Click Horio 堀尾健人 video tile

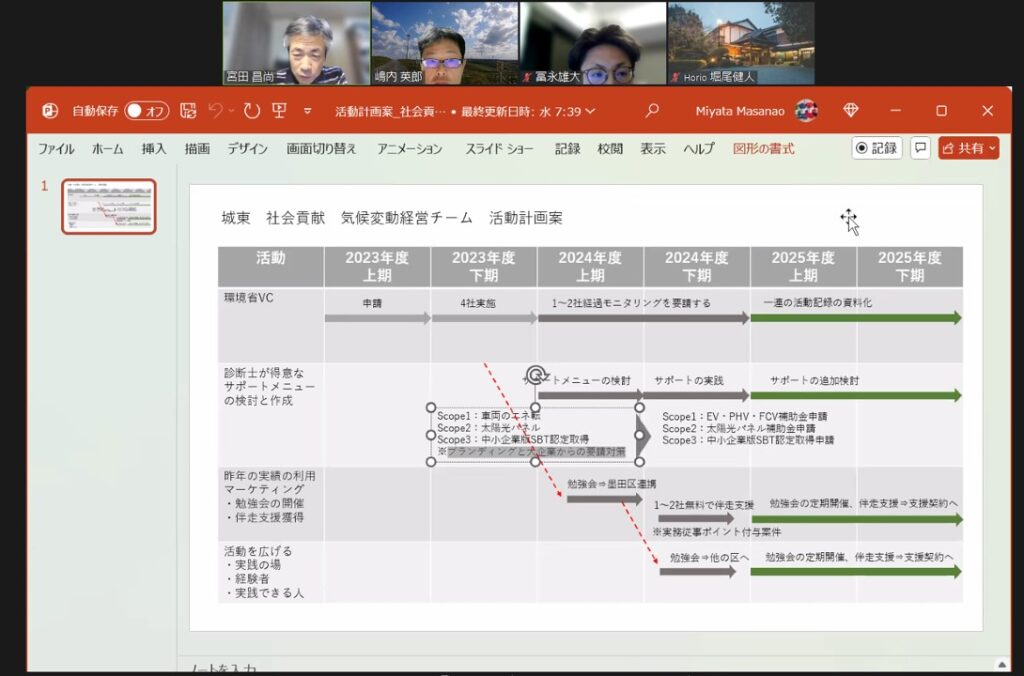(x=741, y=43)
